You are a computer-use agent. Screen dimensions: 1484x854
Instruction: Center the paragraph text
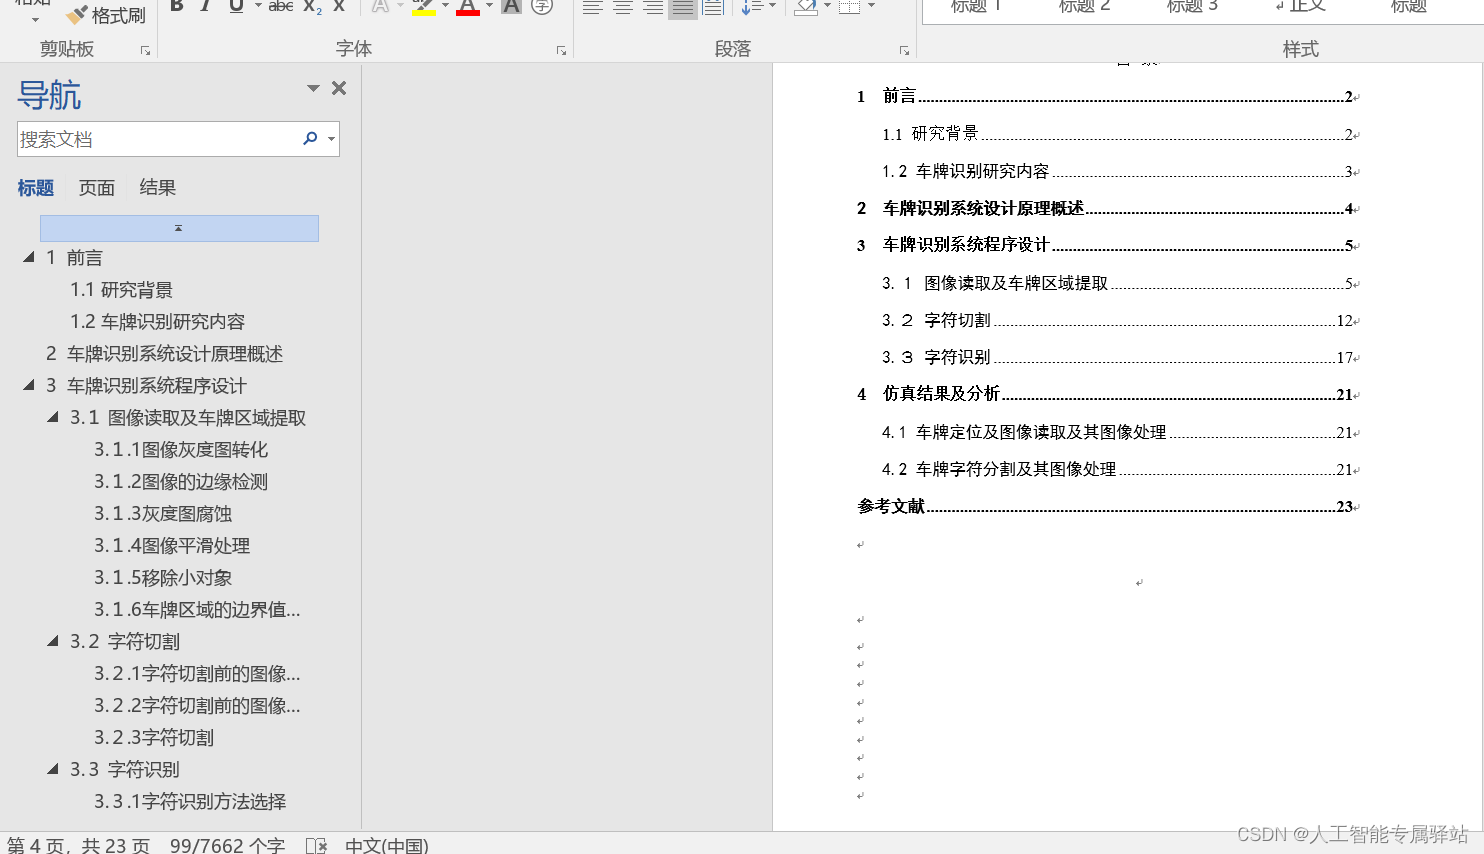click(x=622, y=7)
